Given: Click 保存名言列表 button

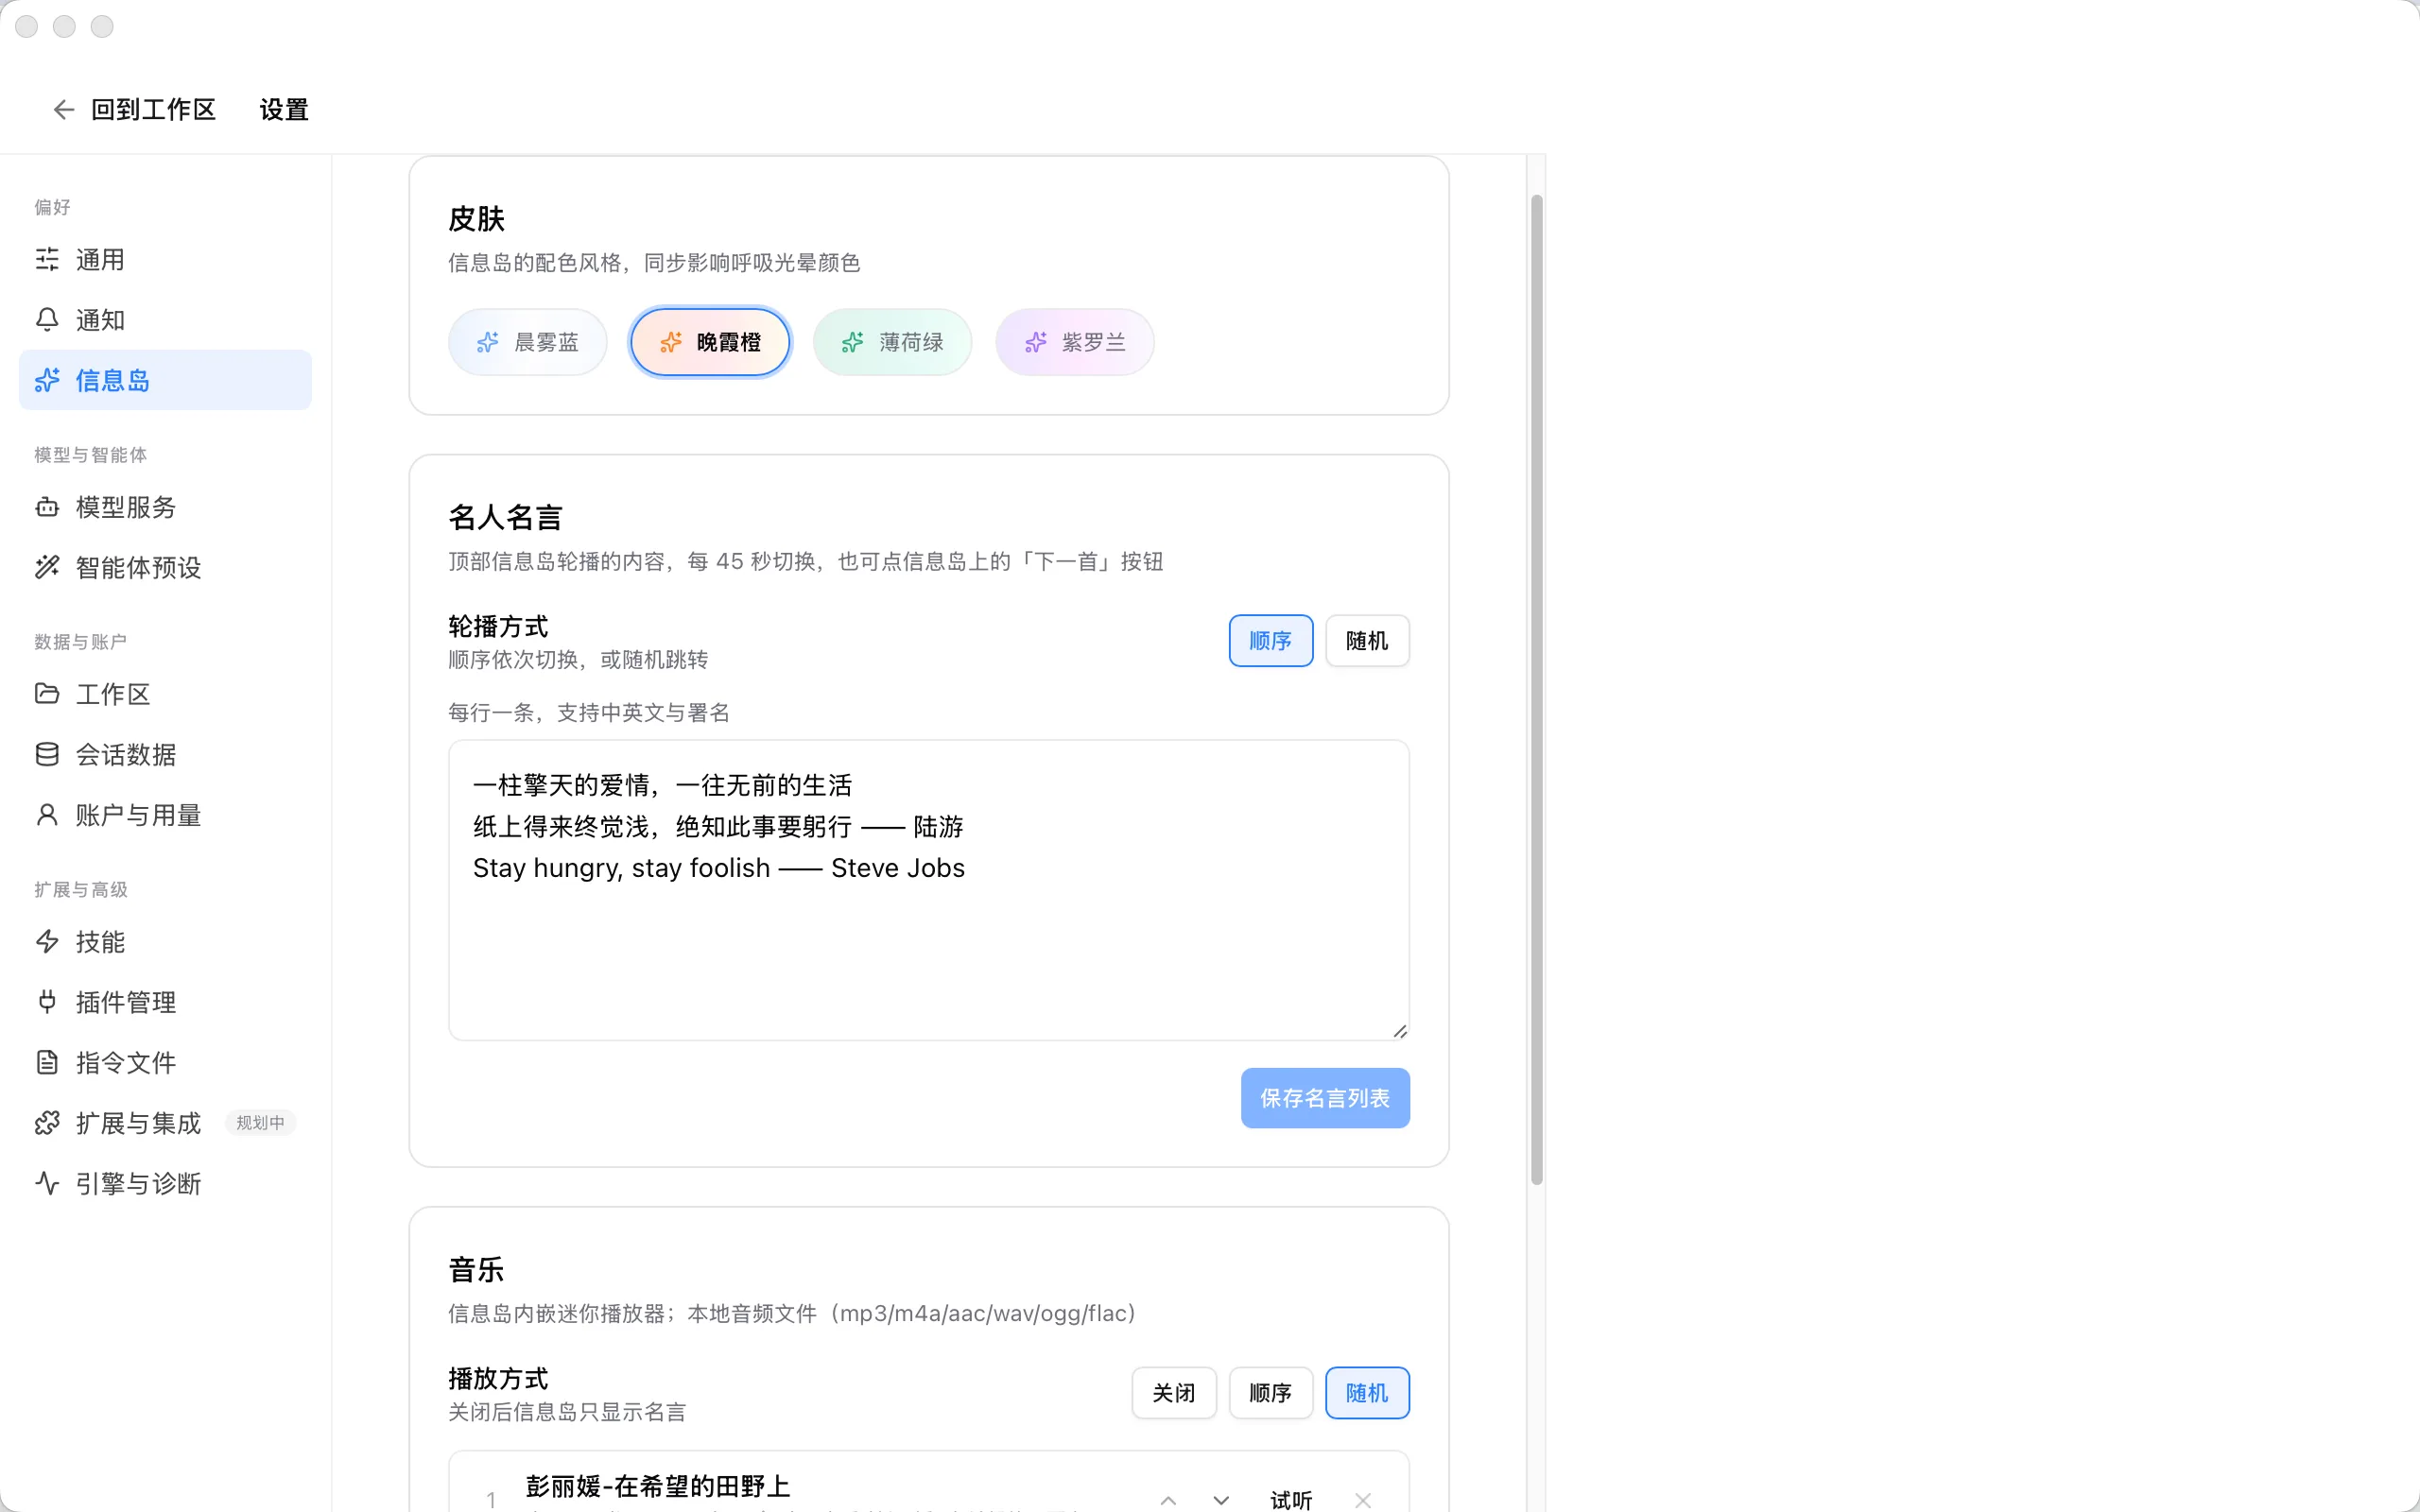Looking at the screenshot, I should click(1325, 1098).
